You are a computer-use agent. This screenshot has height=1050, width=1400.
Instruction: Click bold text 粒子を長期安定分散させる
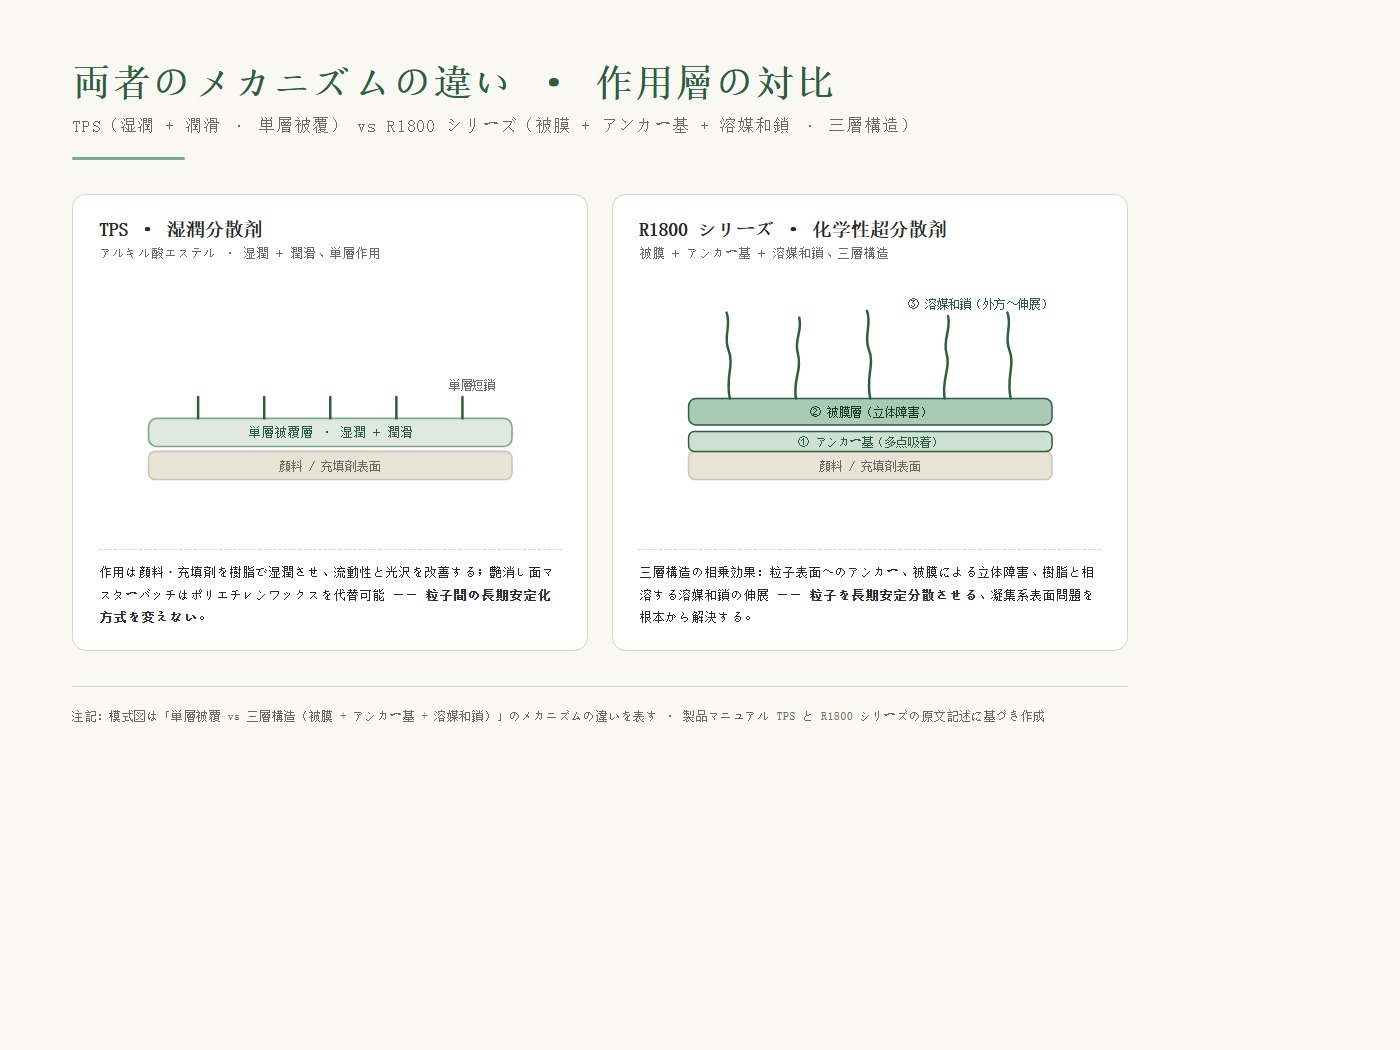(893, 595)
